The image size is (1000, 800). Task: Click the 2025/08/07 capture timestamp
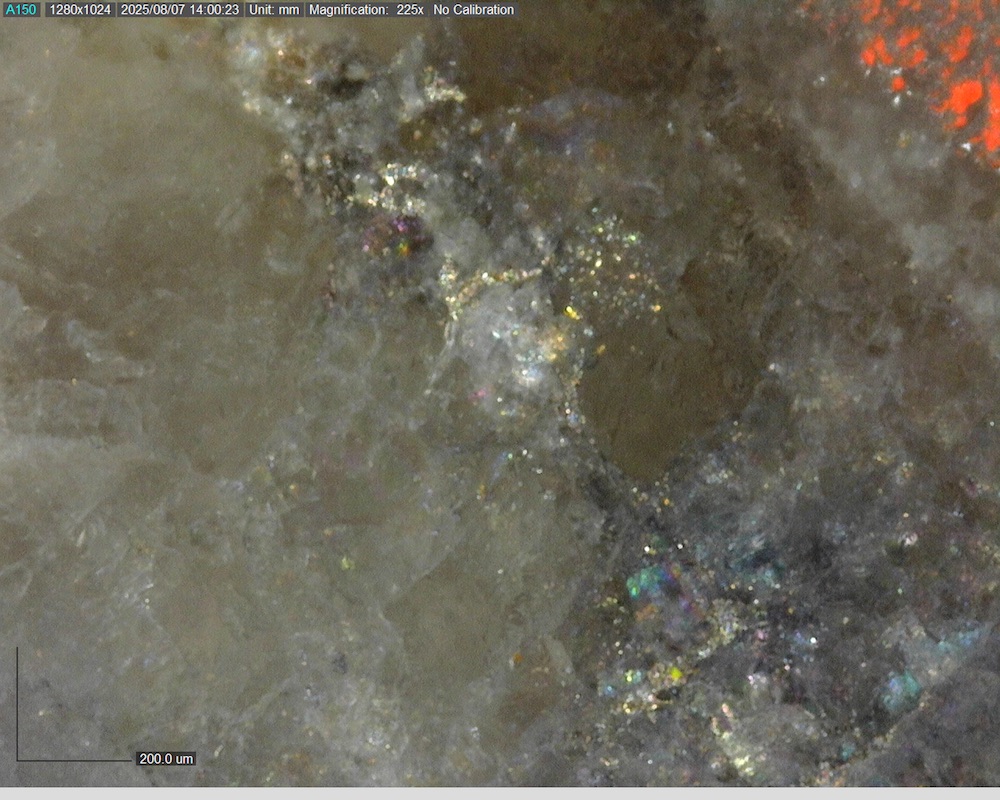coord(179,10)
